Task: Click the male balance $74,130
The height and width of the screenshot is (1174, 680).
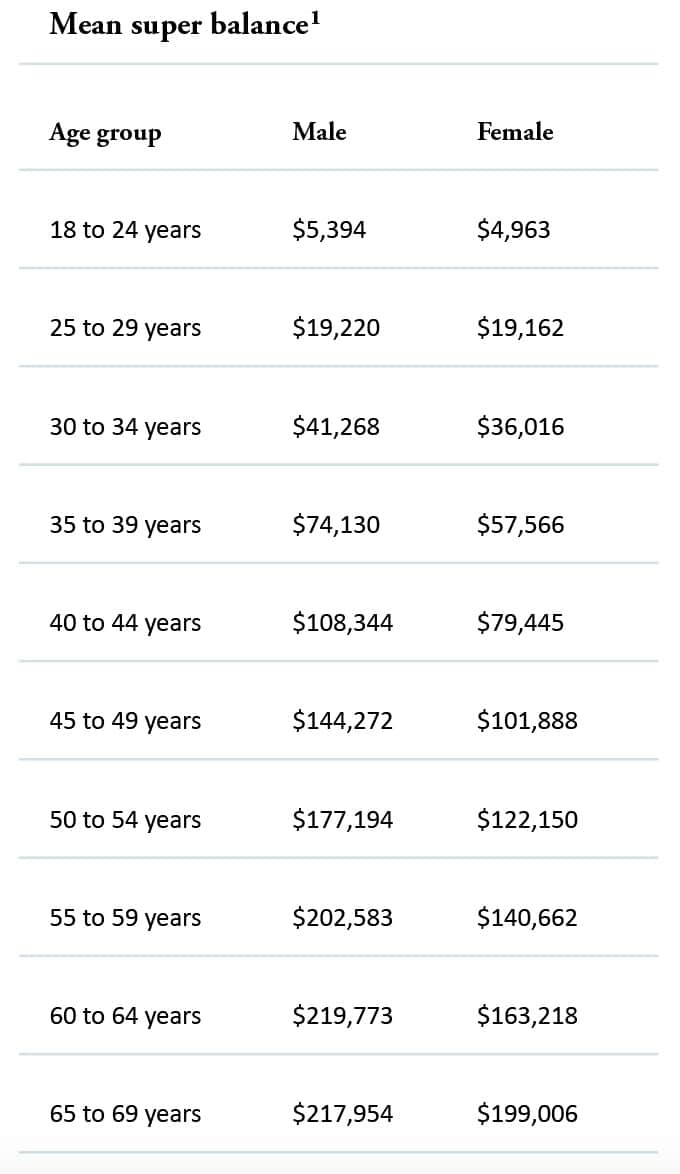Action: coord(336,525)
